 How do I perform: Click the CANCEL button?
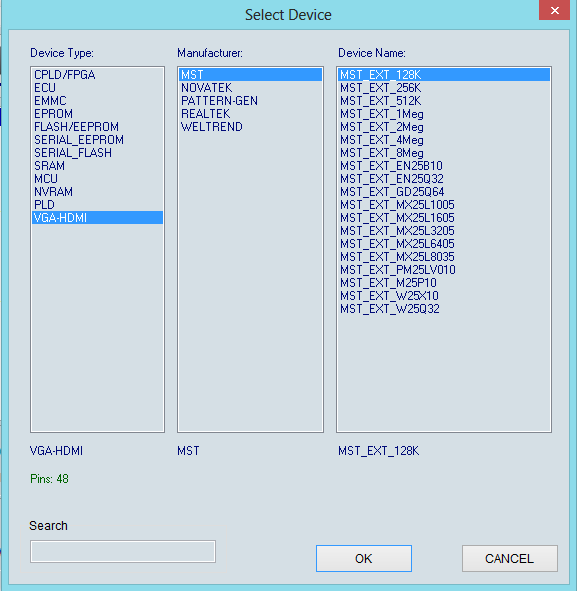point(510,558)
